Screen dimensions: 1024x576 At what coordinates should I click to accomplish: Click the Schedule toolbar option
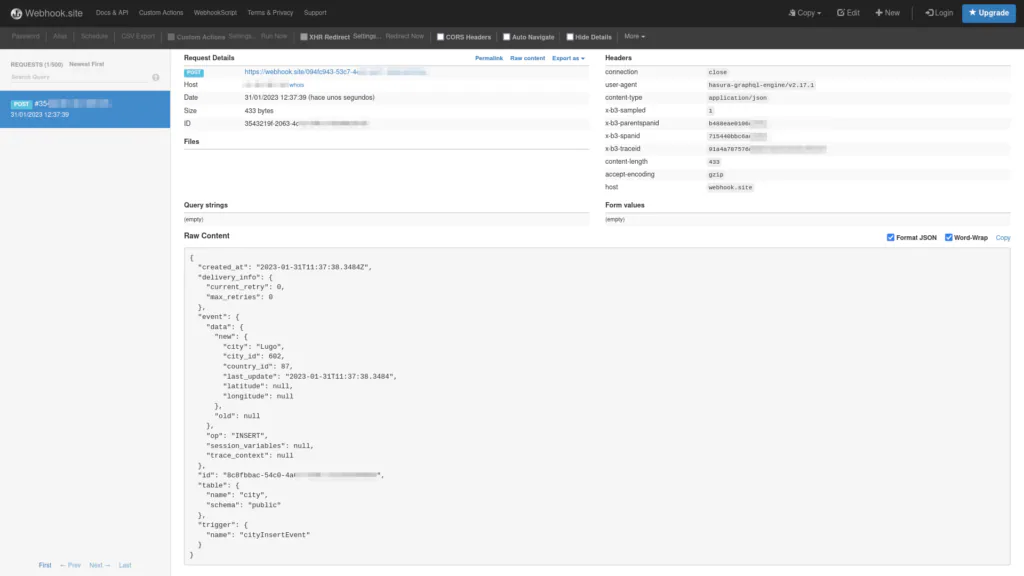click(x=94, y=37)
